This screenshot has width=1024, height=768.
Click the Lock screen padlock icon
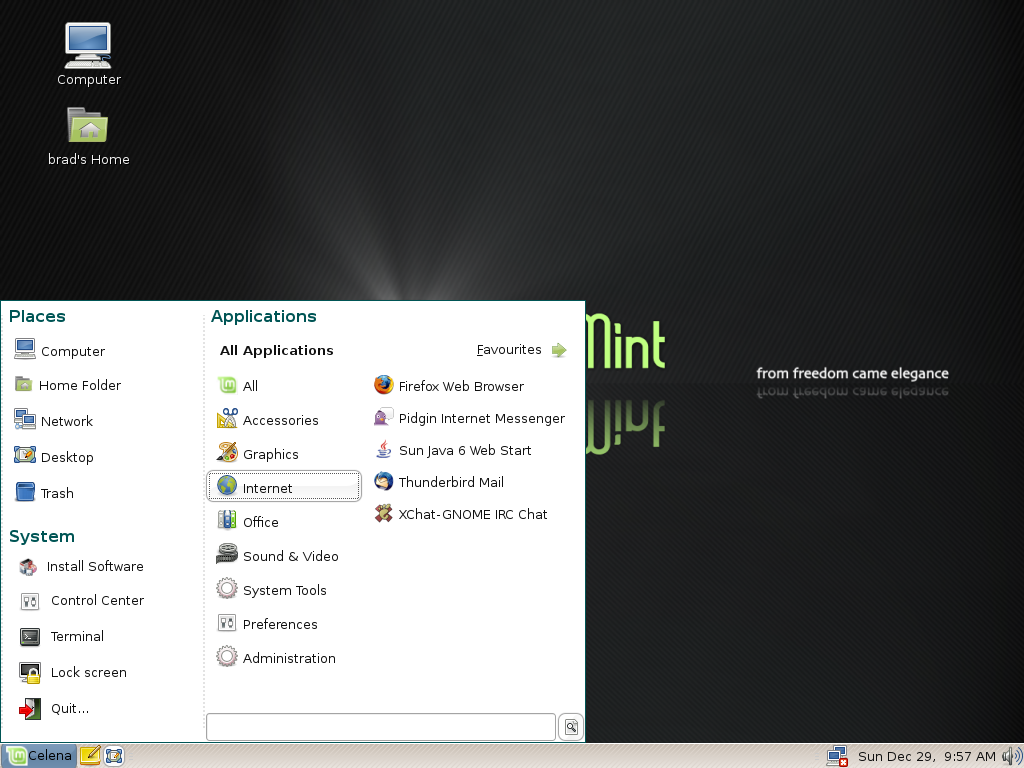[x=30, y=673]
